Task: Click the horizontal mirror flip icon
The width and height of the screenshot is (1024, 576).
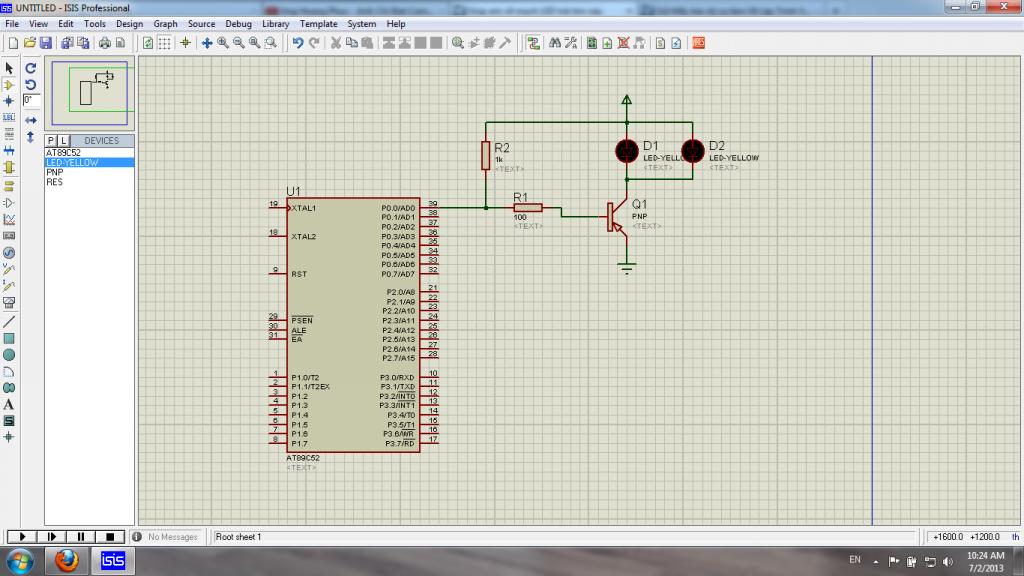Action: pos(31,119)
